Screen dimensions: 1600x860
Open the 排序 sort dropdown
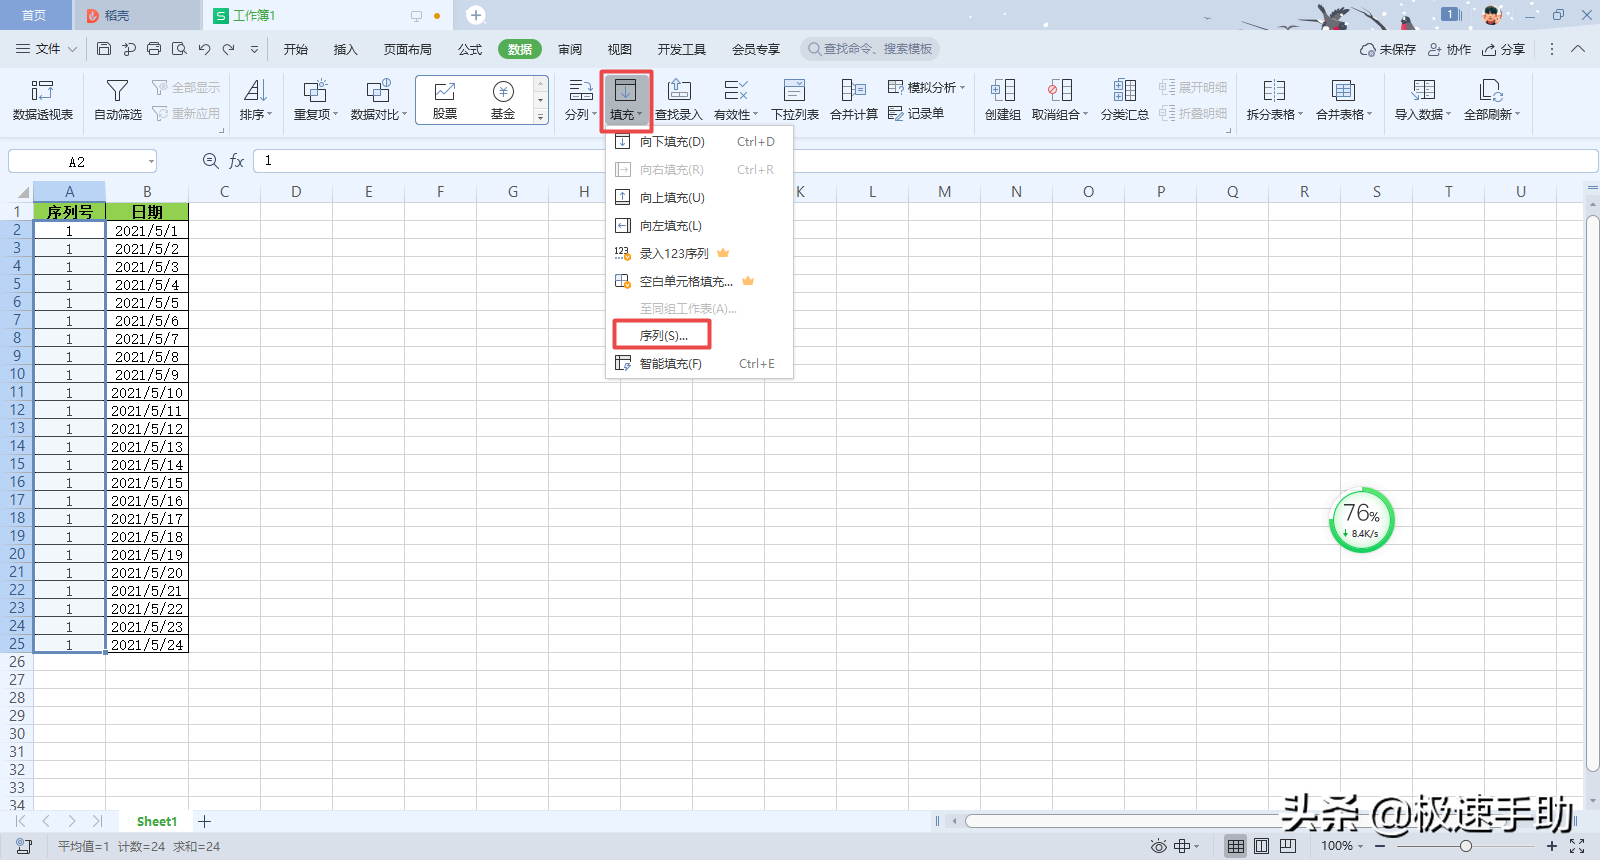[256, 101]
